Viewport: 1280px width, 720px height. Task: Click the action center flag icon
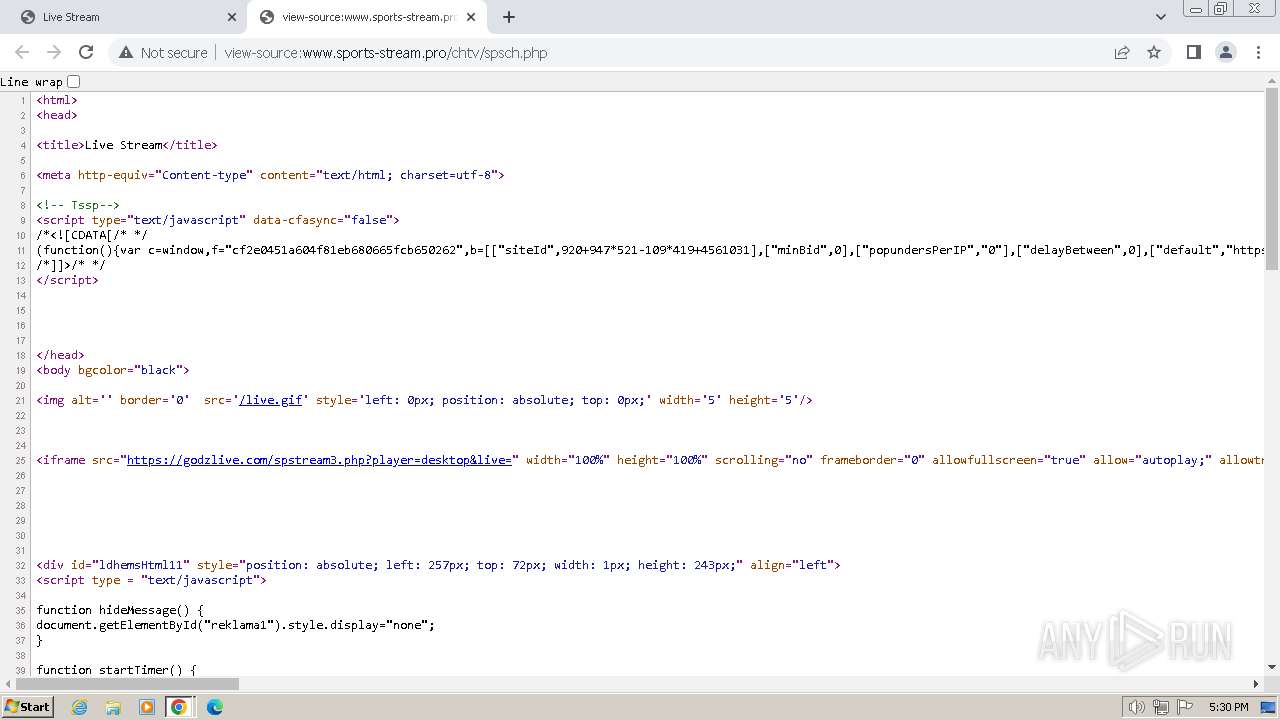tap(1186, 707)
